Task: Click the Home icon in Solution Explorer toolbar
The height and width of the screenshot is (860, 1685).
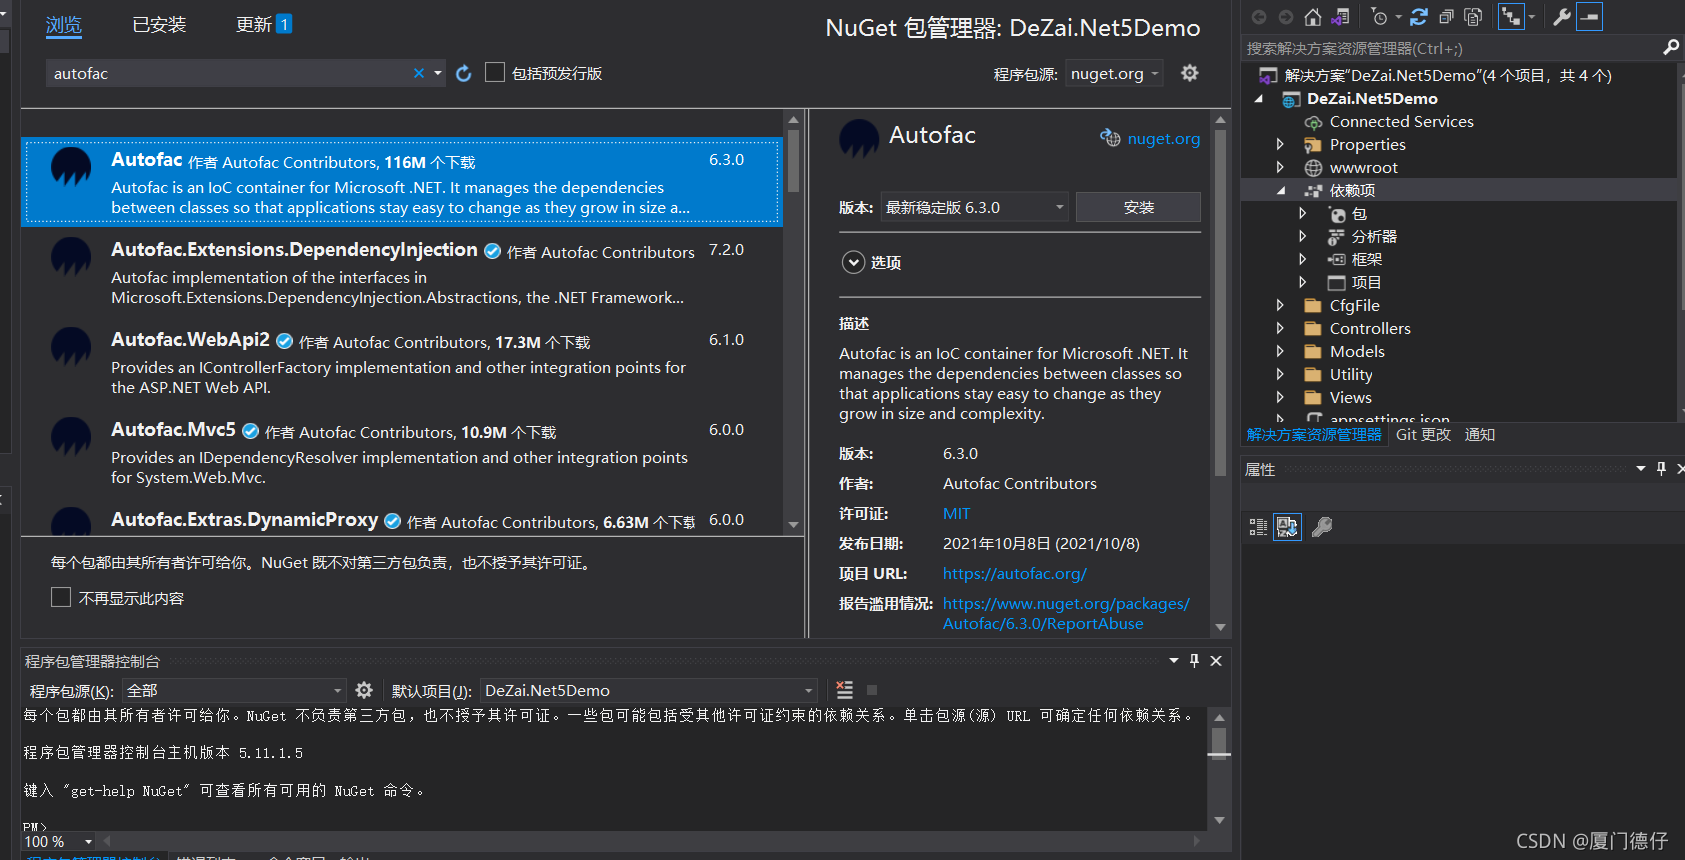Action: 1313,17
